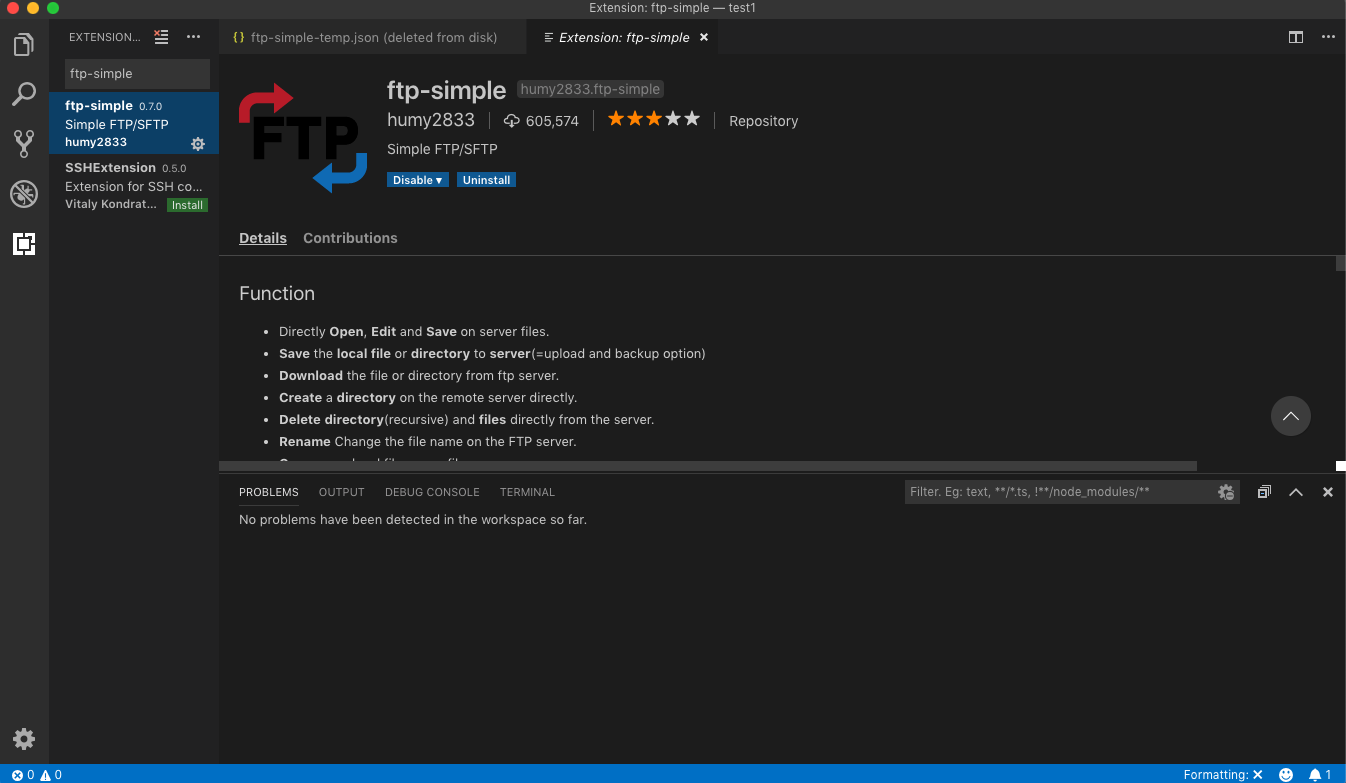The image size is (1346, 783).
Task: Click the humy2833.ftp-simple identifier badge
Action: pos(590,89)
